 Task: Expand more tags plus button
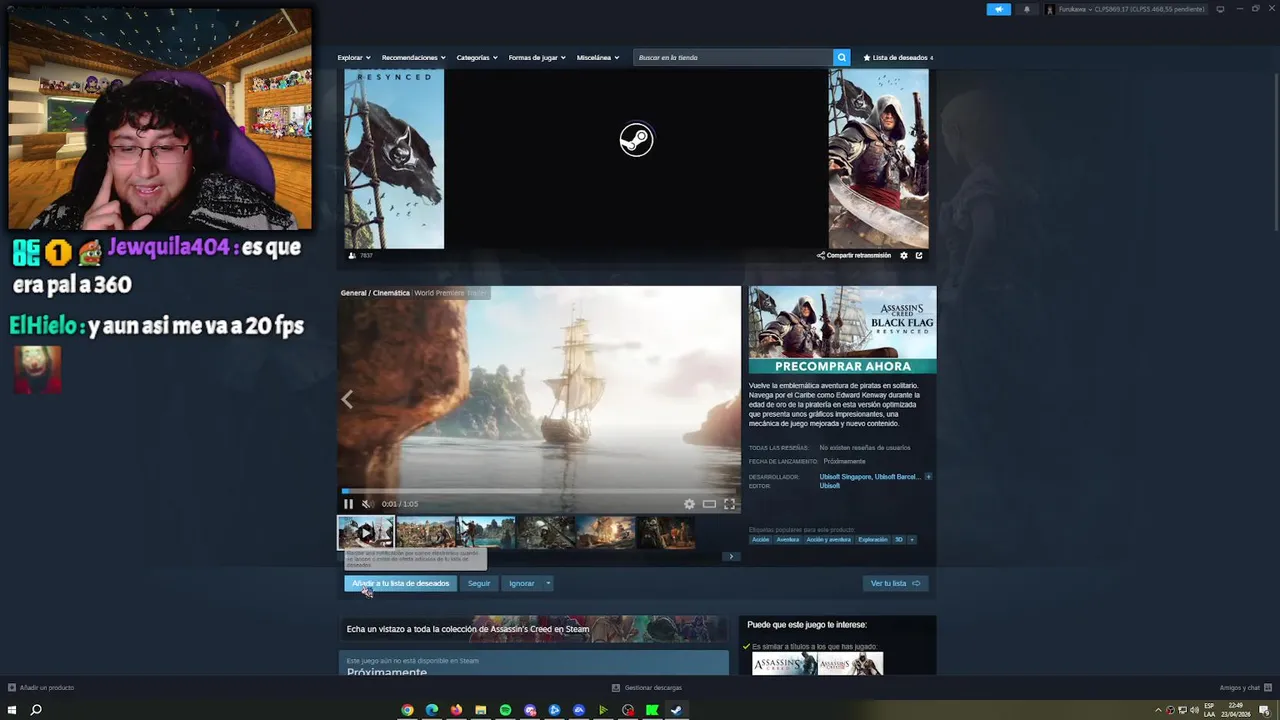tap(911, 540)
